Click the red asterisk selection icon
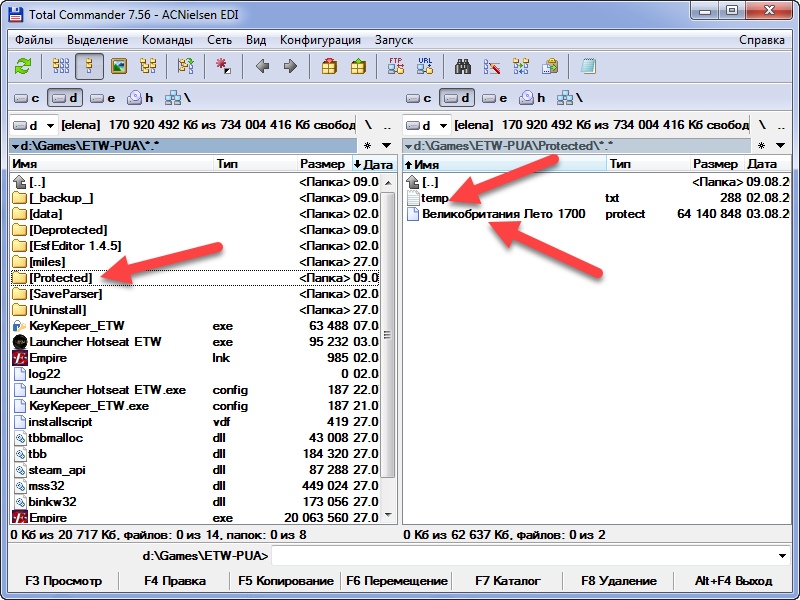The height and width of the screenshot is (600, 800). coord(223,66)
